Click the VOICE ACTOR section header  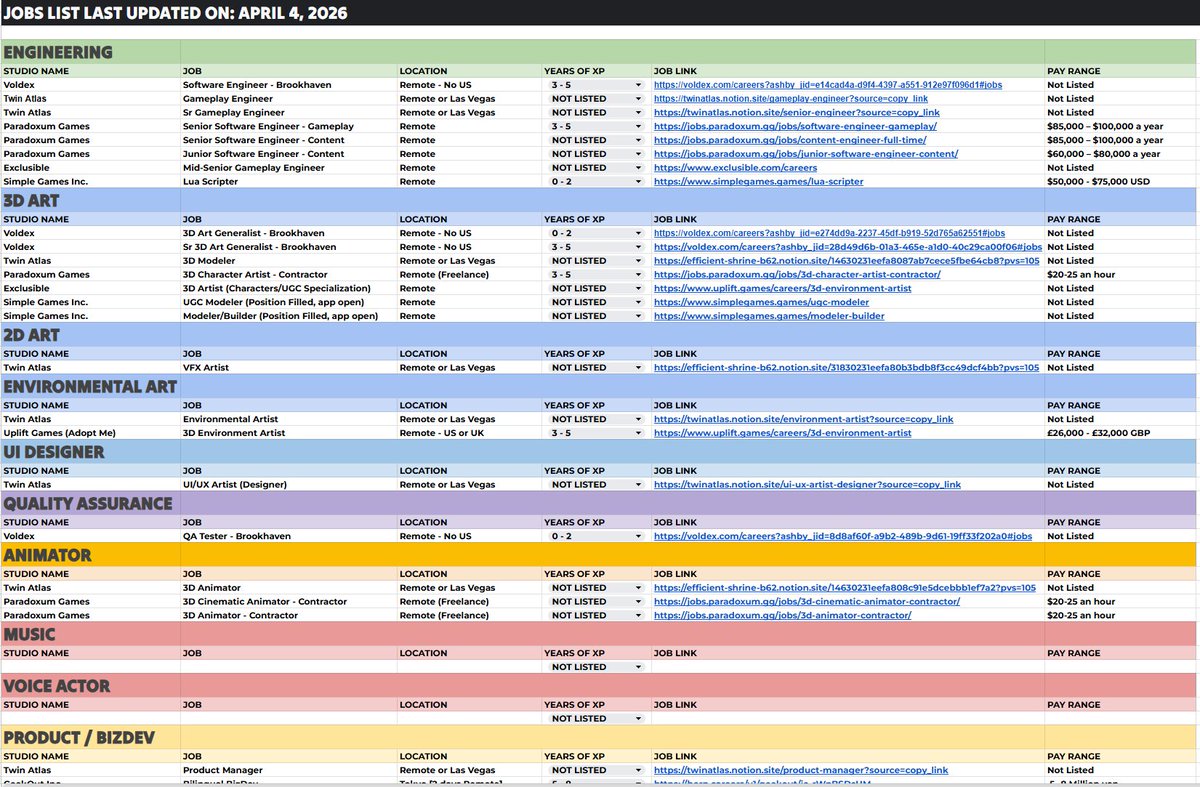56,686
